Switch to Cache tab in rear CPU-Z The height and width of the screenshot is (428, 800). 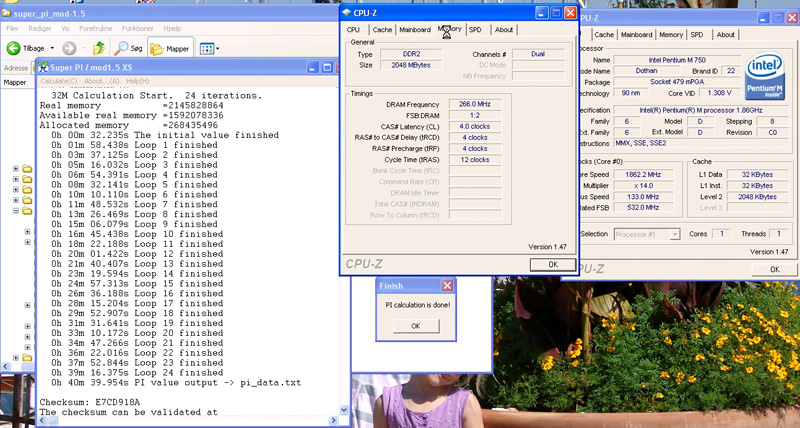604,35
